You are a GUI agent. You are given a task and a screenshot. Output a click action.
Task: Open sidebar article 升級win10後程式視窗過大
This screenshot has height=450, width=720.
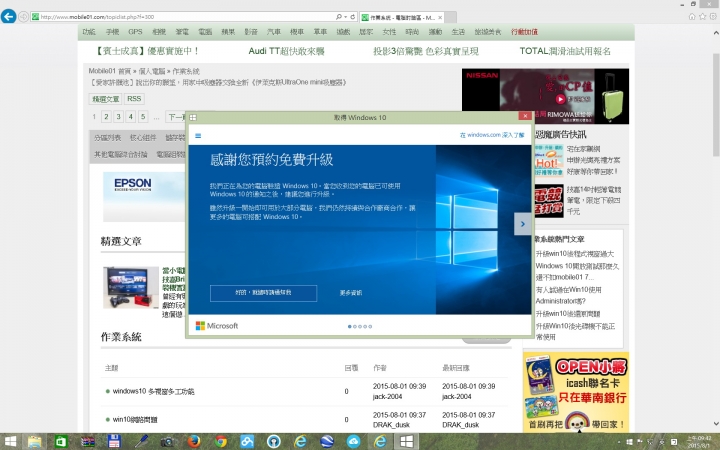pyautogui.click(x=574, y=254)
